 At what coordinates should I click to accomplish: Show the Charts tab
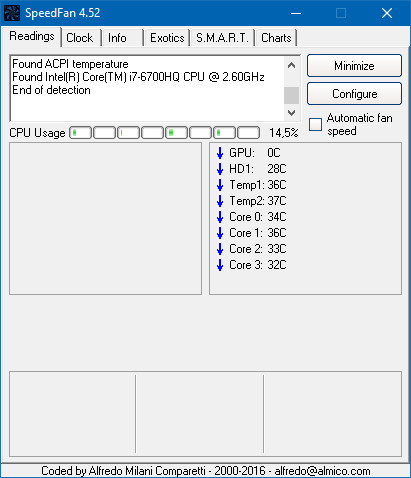coord(276,38)
